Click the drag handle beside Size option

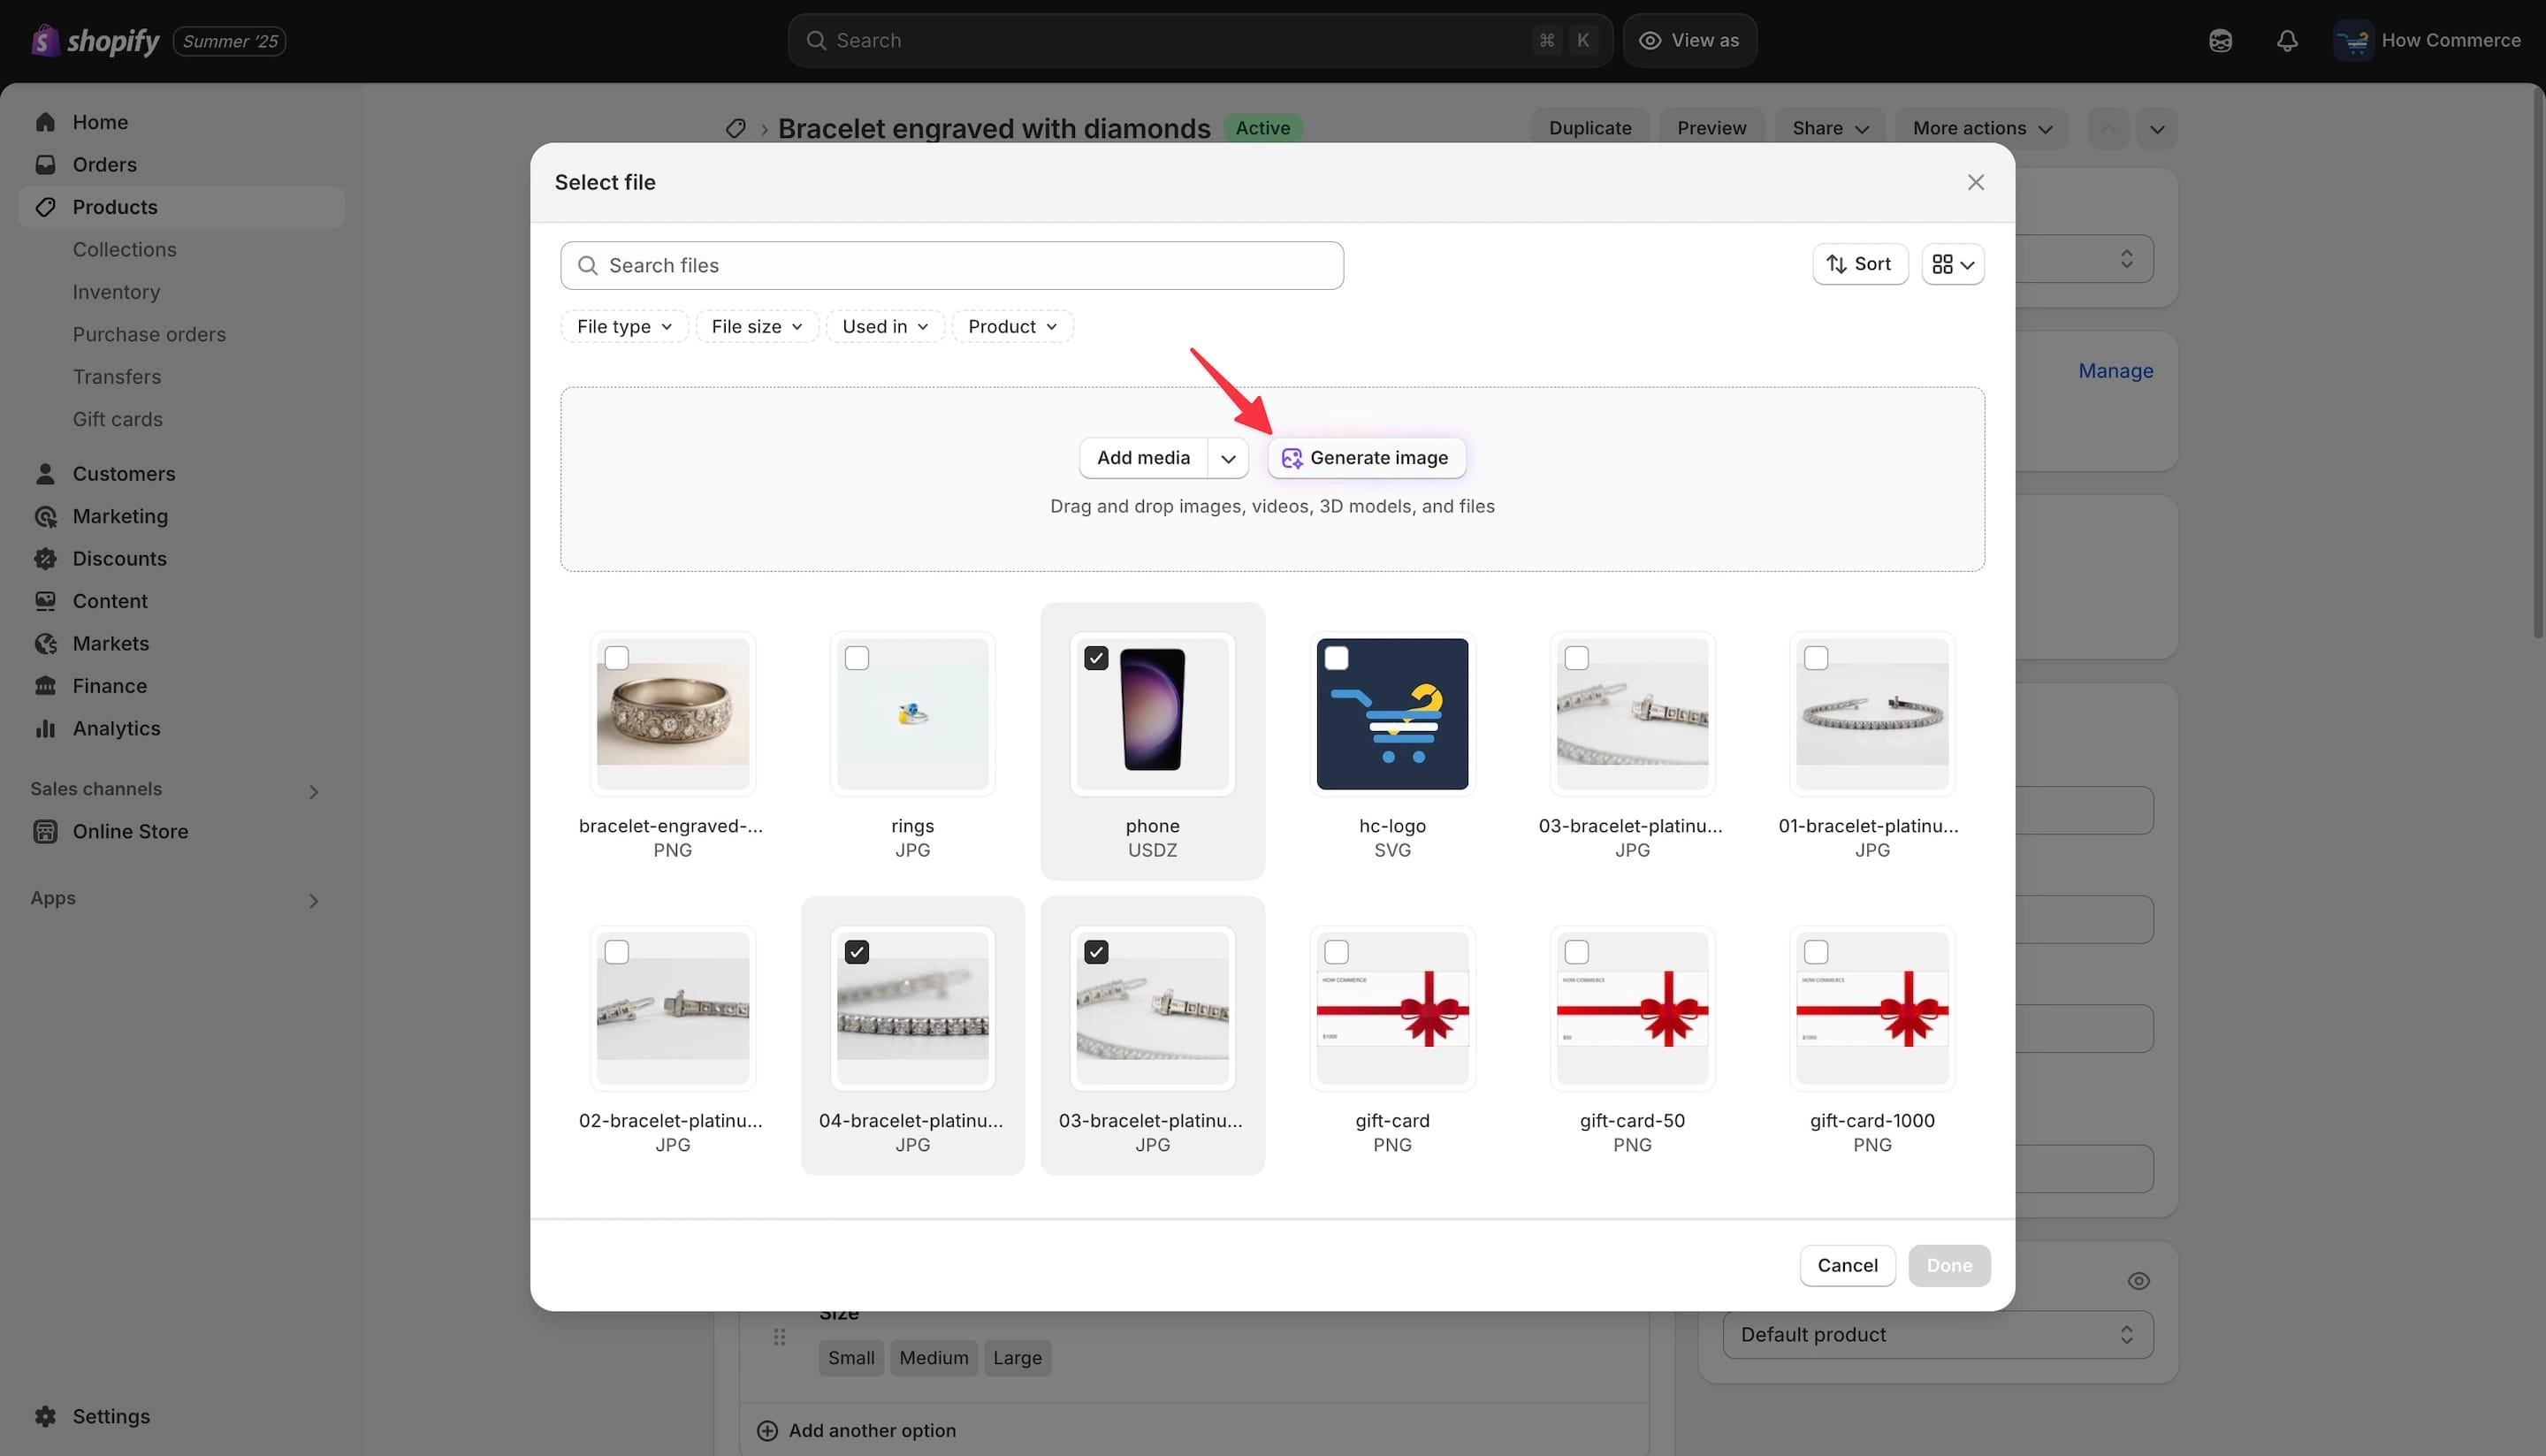tap(779, 1337)
